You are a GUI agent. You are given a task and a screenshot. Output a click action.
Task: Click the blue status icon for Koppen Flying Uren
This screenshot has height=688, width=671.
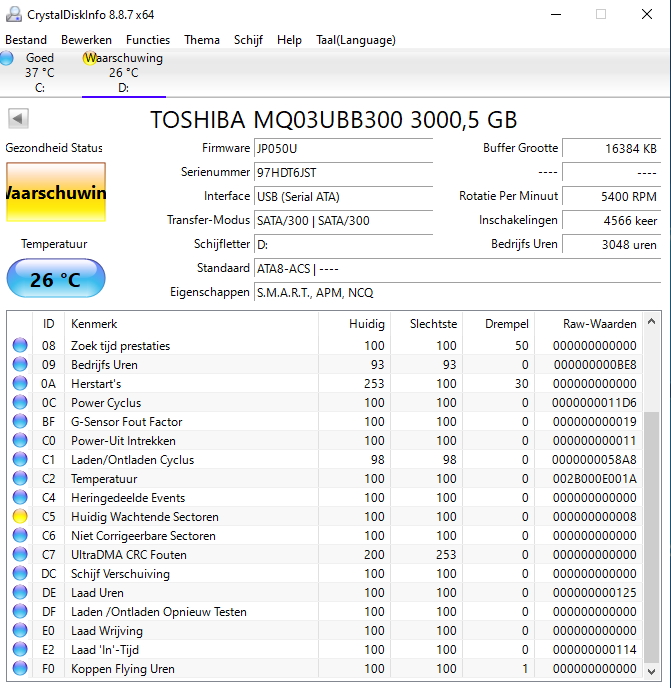20,669
